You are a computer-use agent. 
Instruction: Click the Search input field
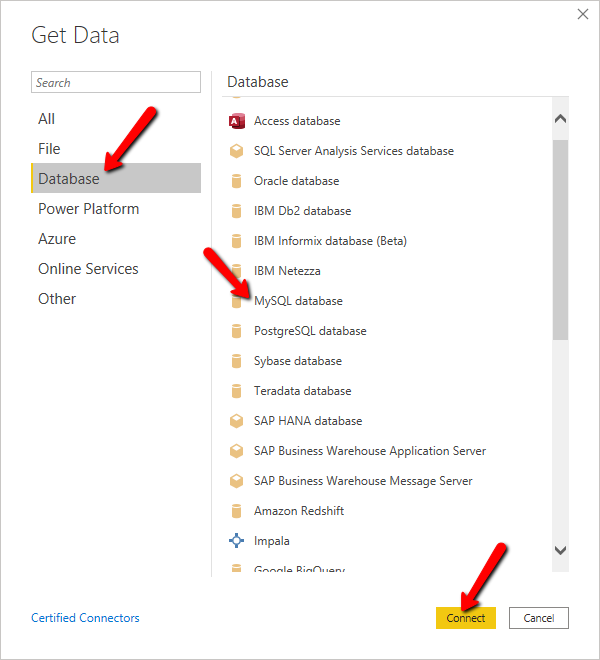[116, 82]
